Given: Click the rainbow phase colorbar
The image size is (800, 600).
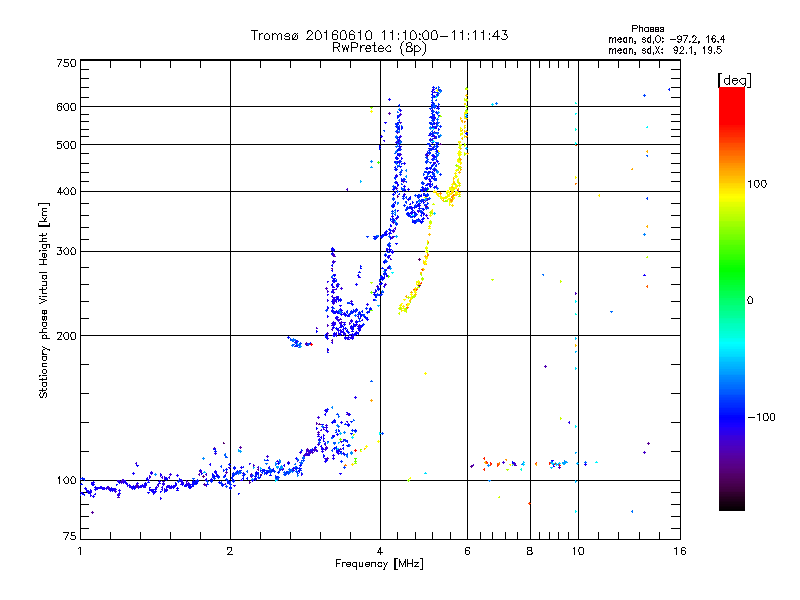Looking at the screenshot, I should click(x=732, y=298).
